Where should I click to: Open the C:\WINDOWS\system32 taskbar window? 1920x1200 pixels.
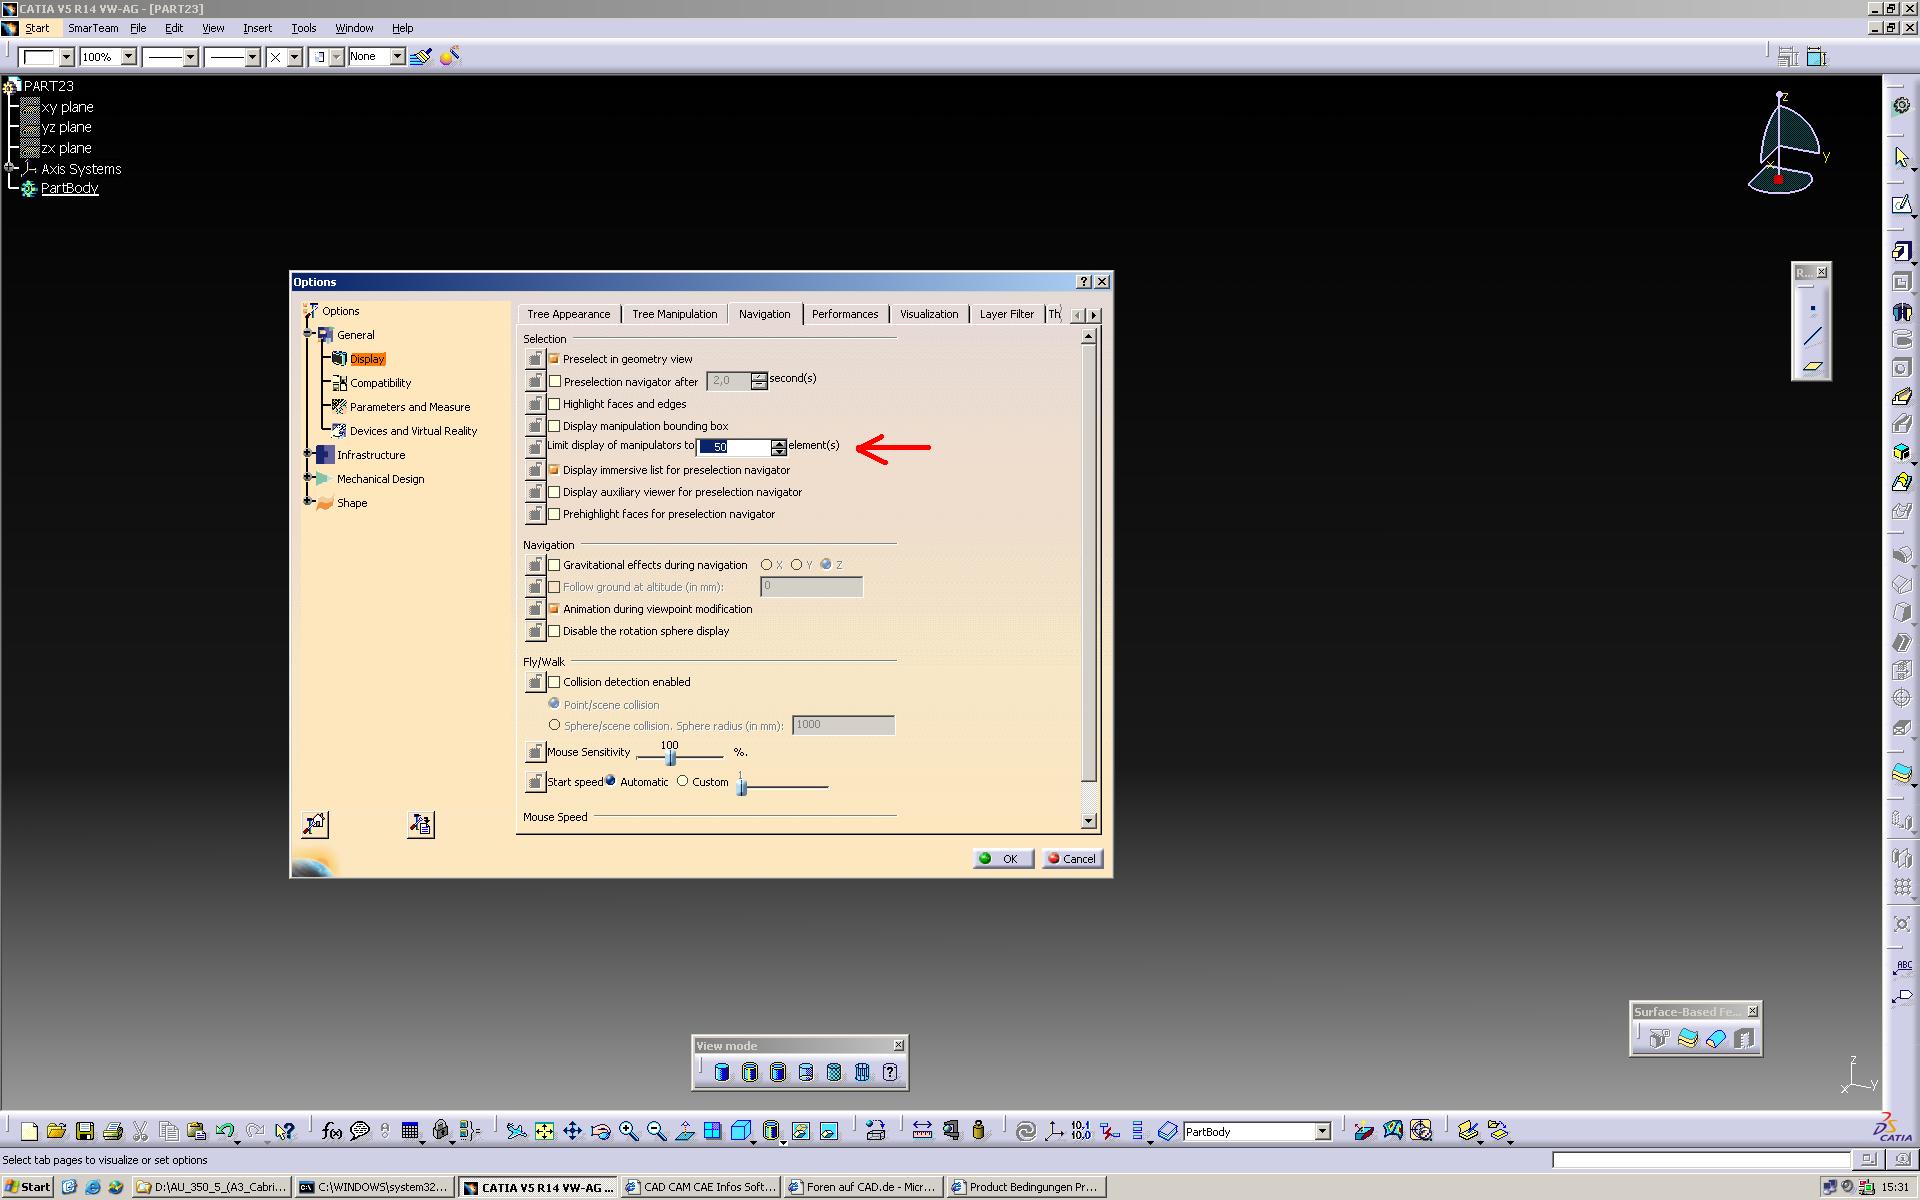click(374, 1187)
